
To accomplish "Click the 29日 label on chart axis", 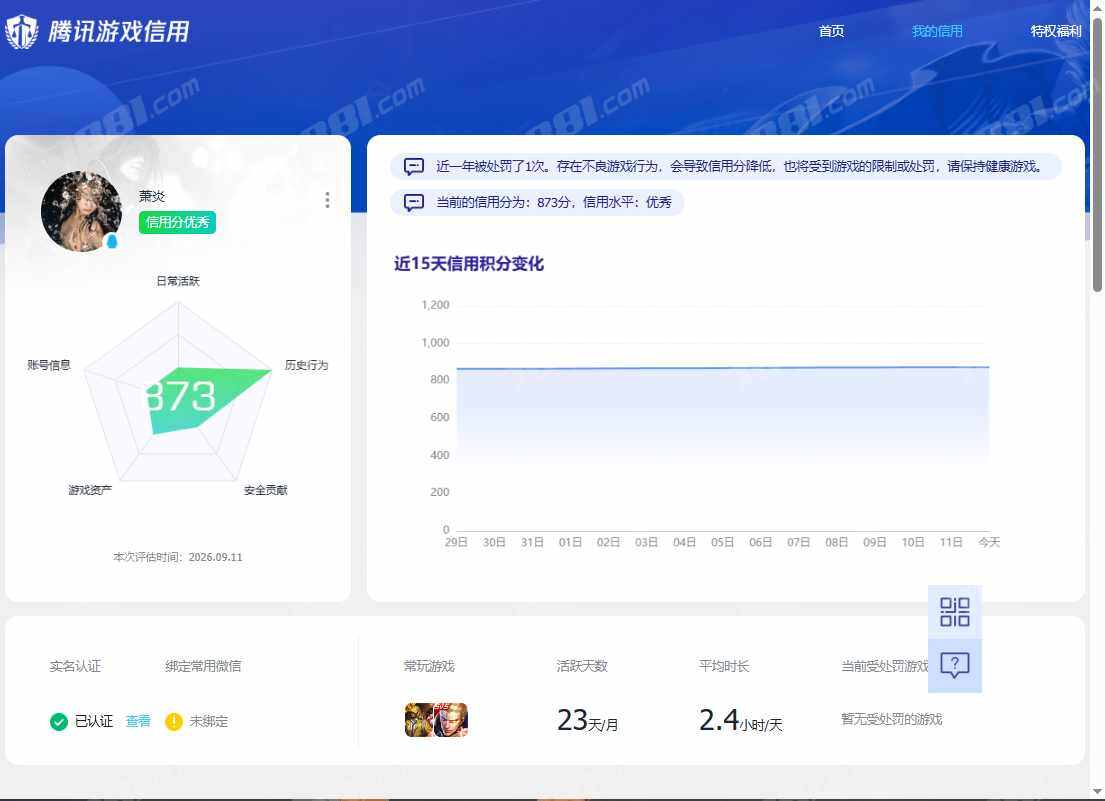I will click(456, 542).
